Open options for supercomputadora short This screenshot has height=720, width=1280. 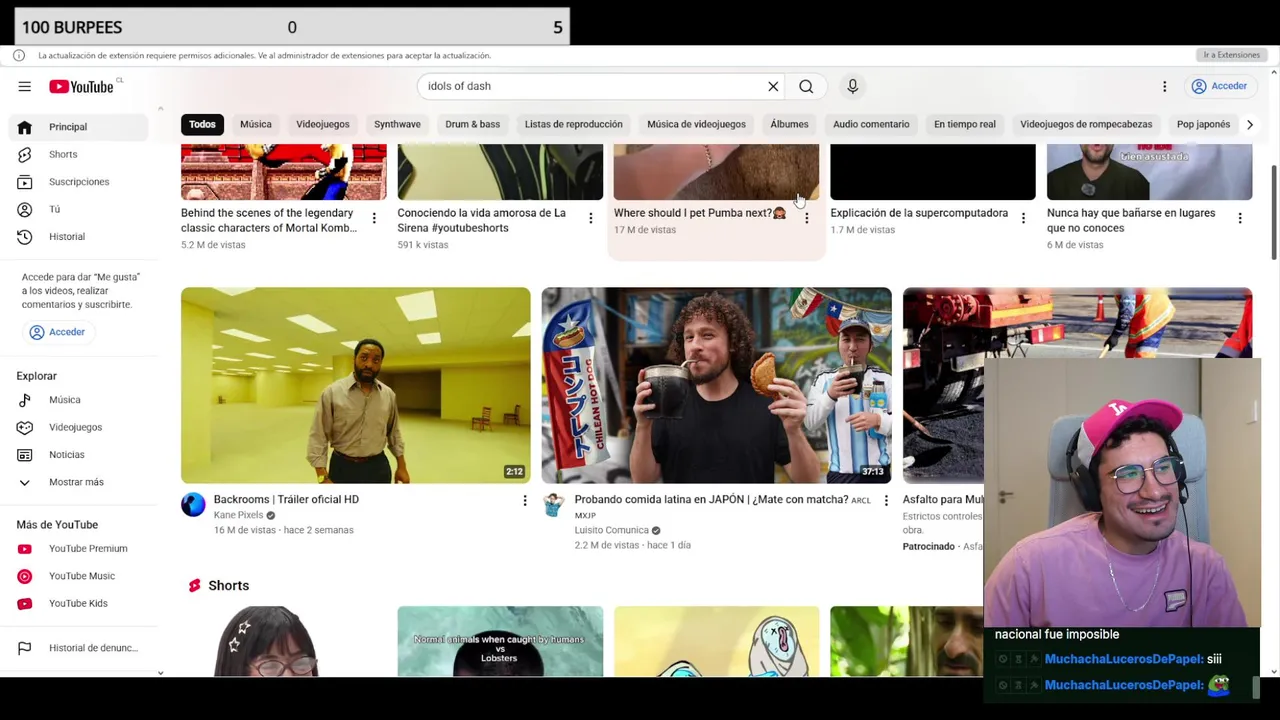[x=1023, y=218]
